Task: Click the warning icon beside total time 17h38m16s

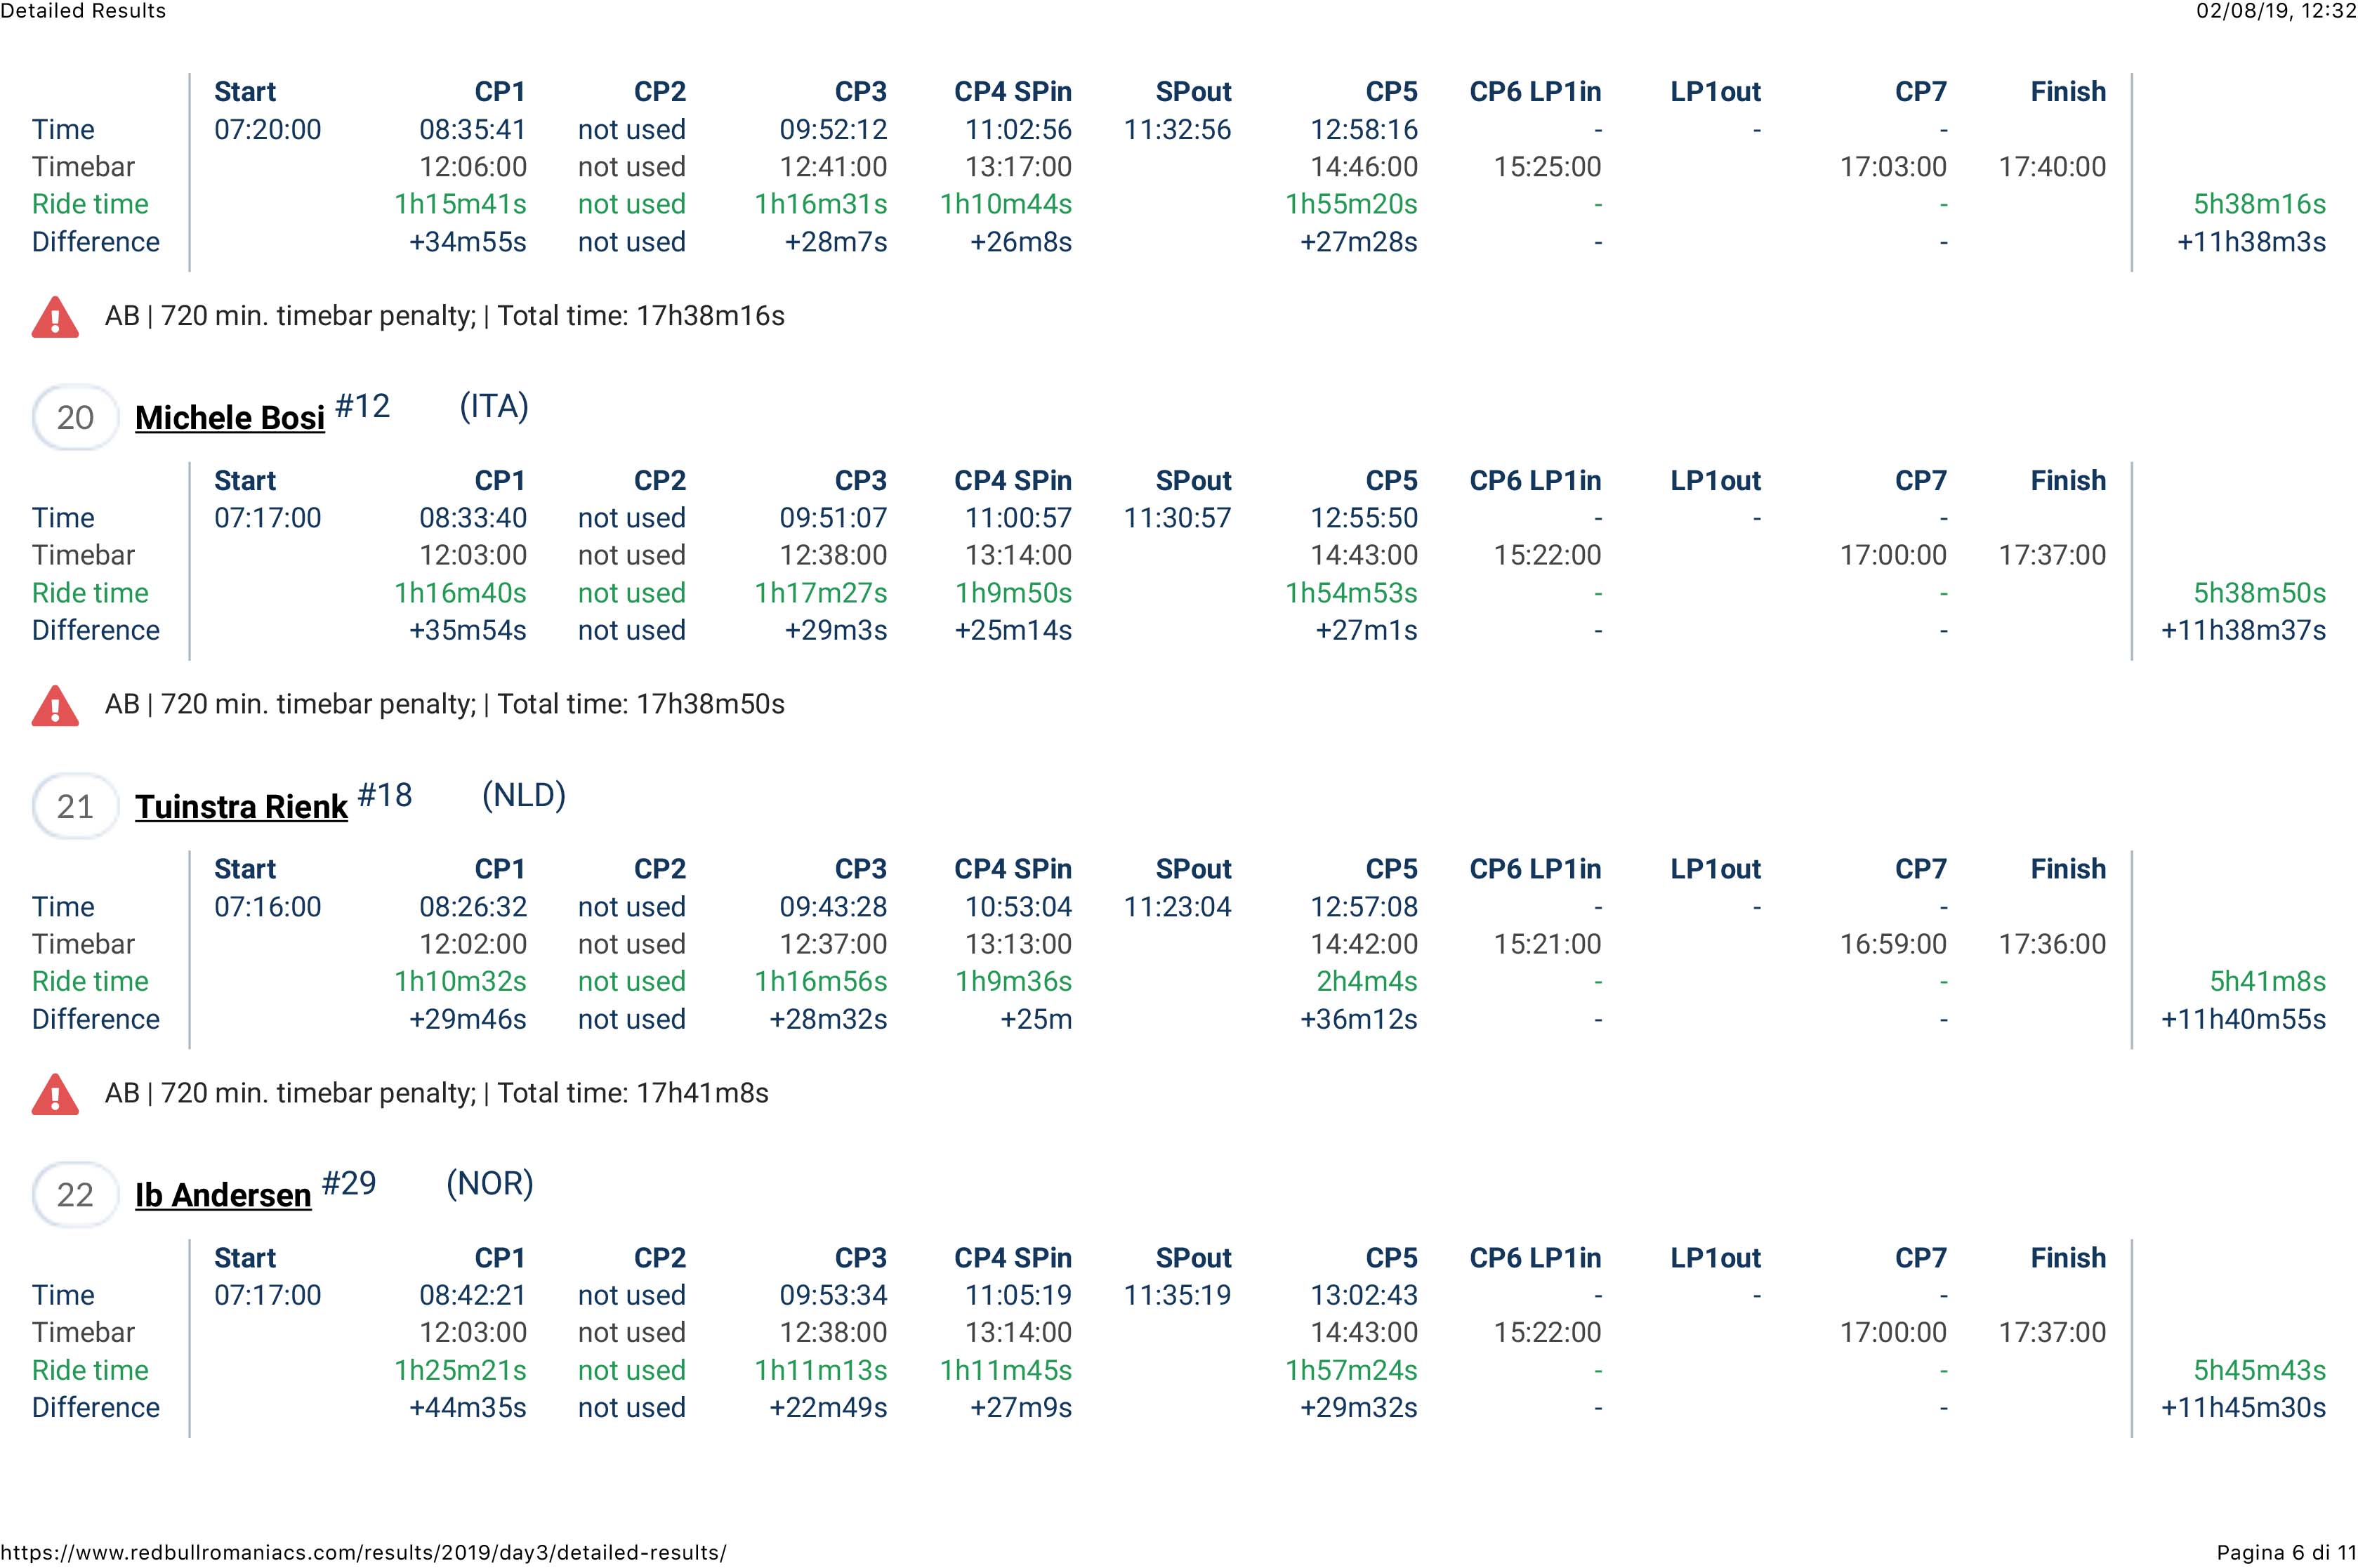Action: point(55,317)
